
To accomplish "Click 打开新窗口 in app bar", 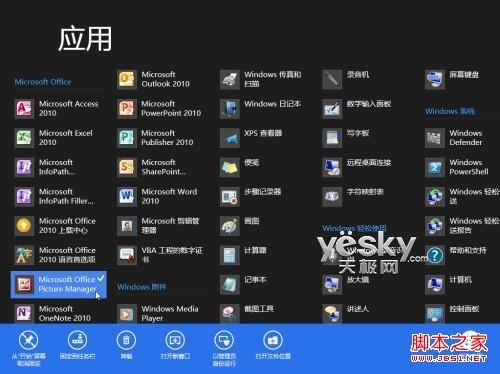I will 175,345.
